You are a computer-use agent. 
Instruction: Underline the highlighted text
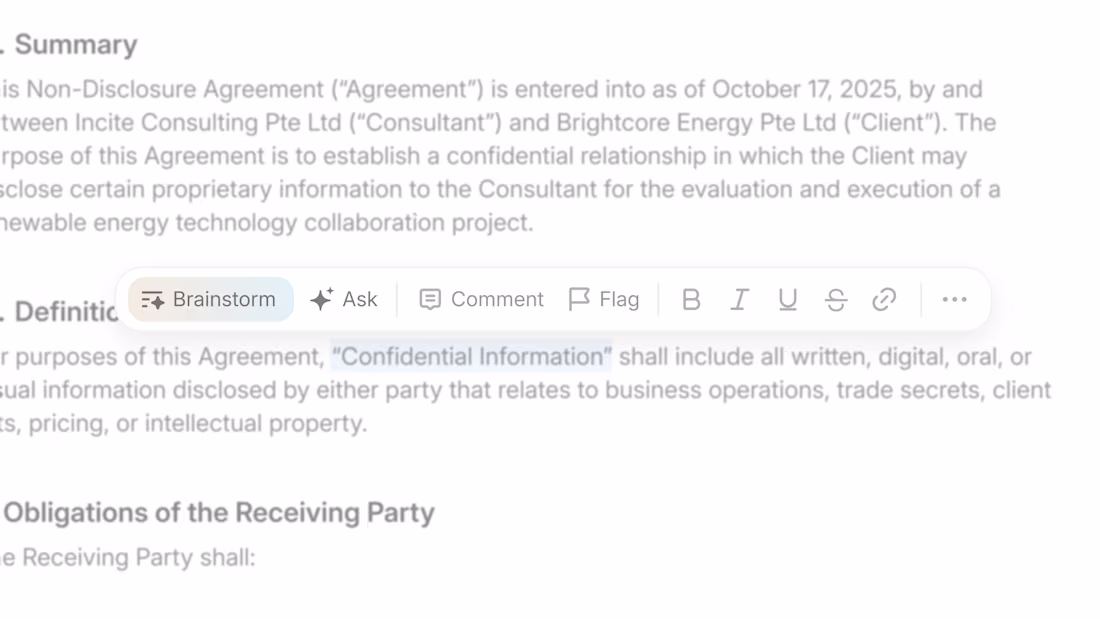tap(787, 299)
